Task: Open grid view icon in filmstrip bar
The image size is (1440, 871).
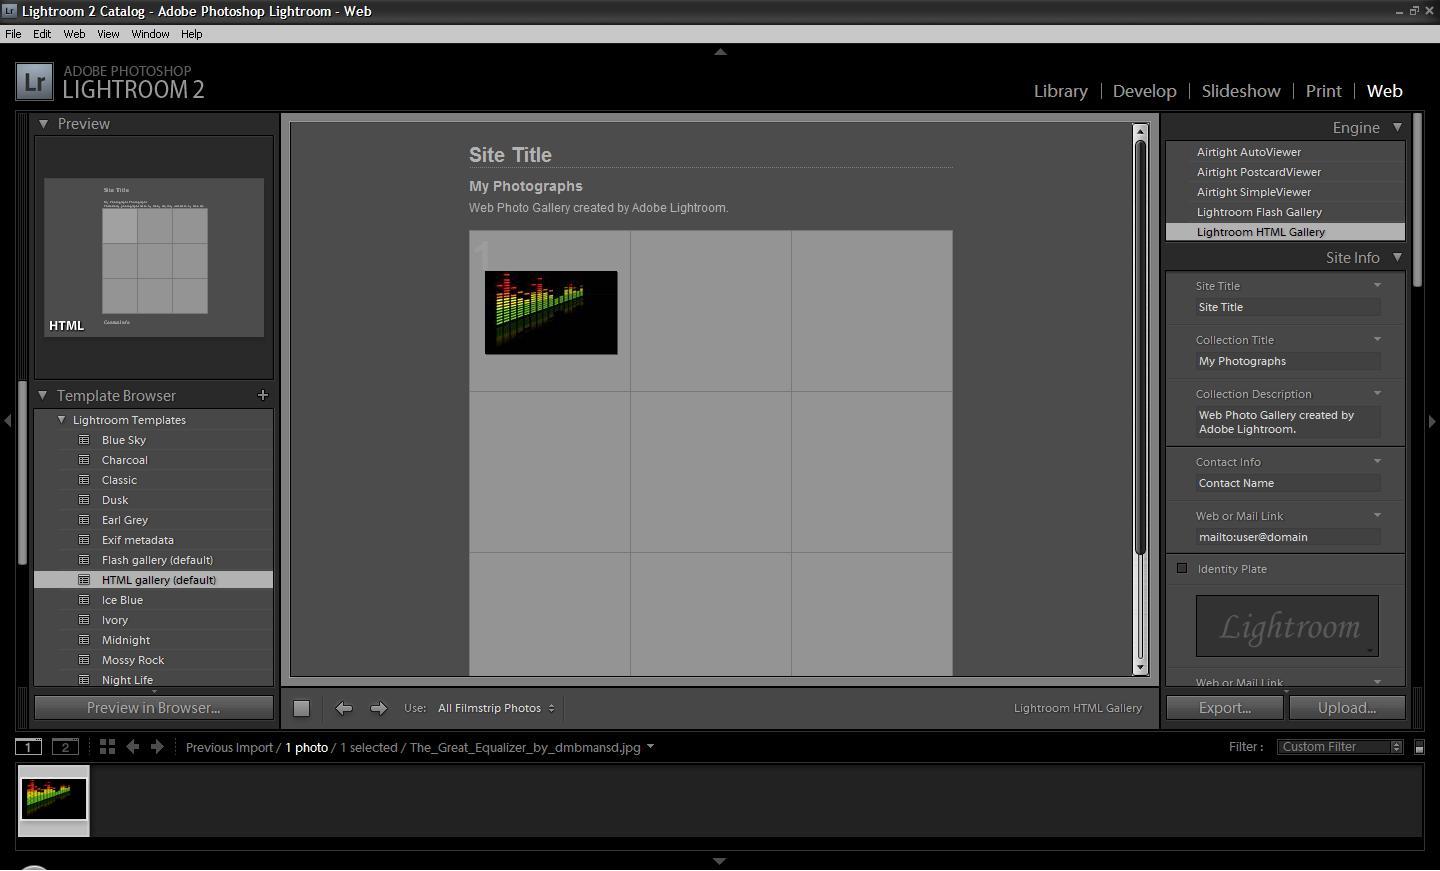Action: 107,747
